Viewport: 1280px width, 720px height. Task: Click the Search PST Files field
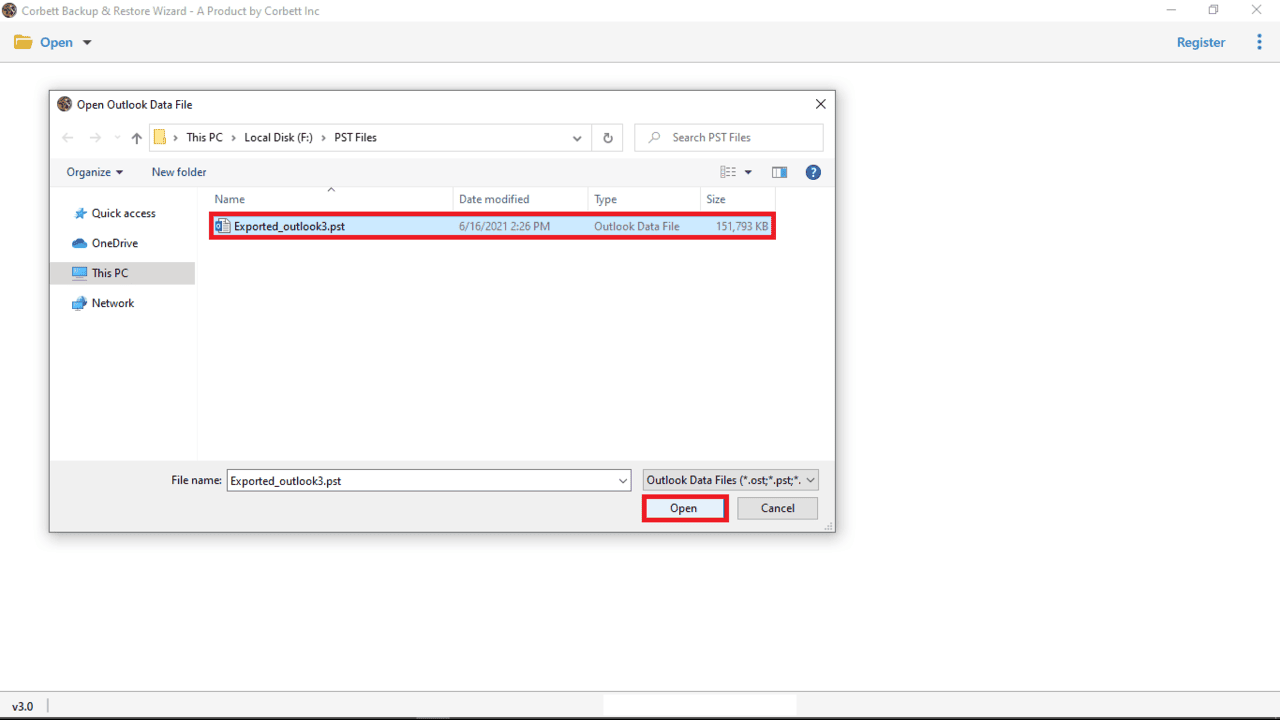pos(729,138)
